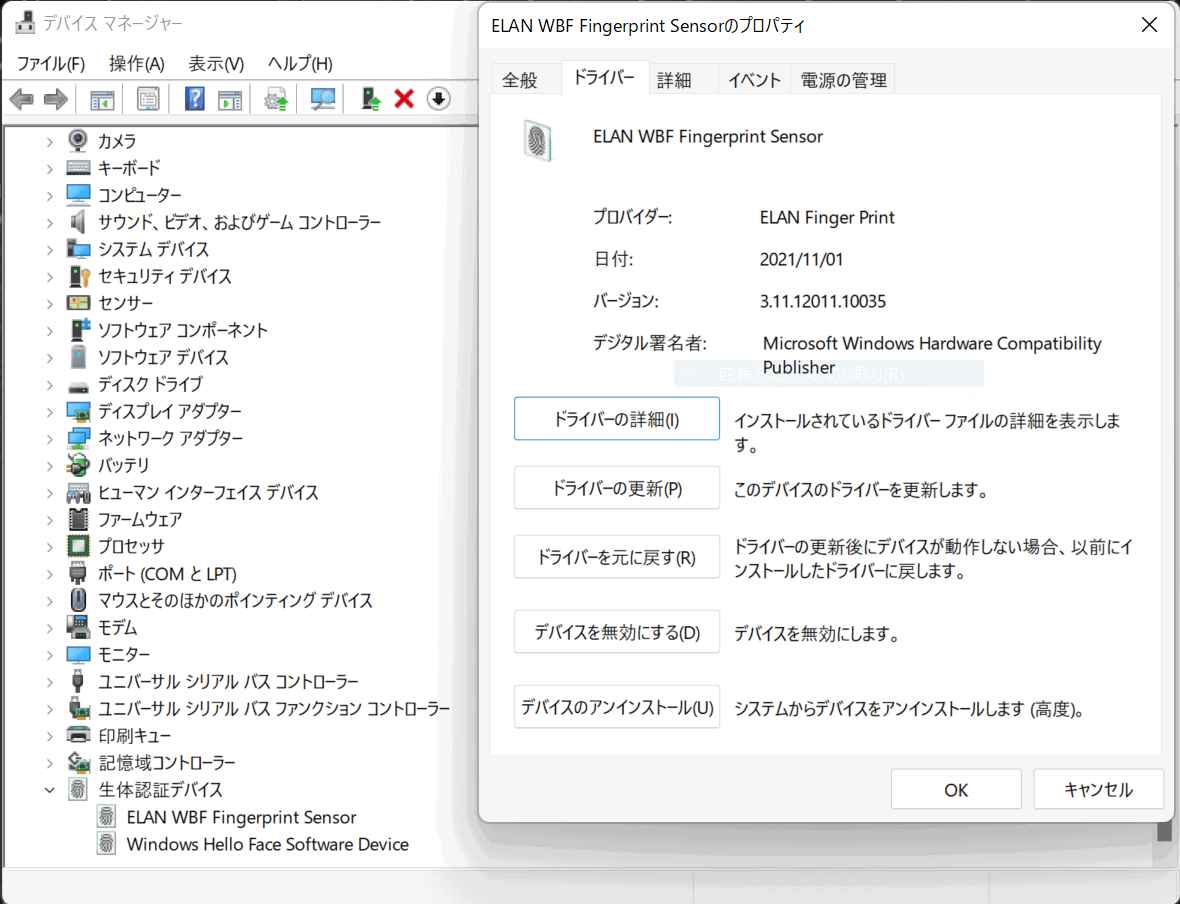
Task: Expand the ソフトウェア コンポーネント category
Action: tap(50, 330)
